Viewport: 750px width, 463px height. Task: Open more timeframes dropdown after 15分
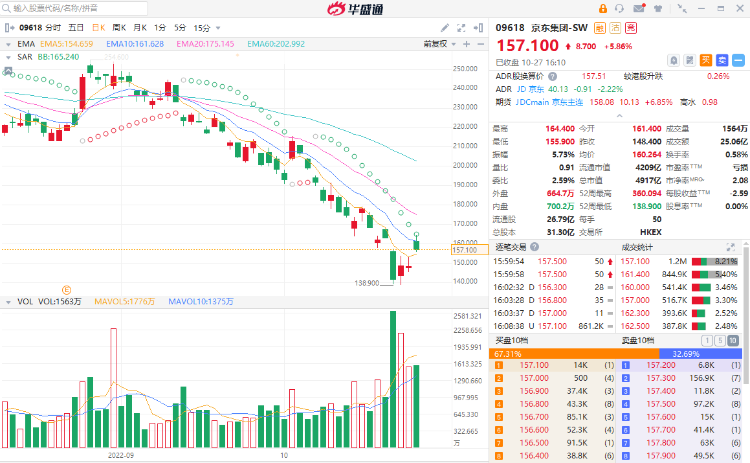click(x=218, y=28)
